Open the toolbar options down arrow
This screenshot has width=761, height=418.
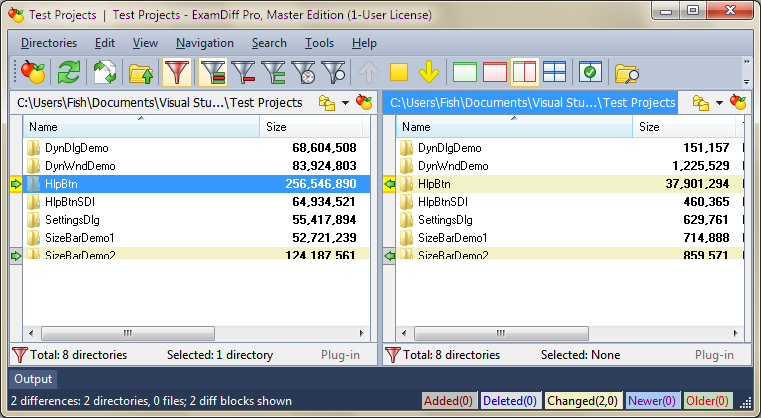point(746,82)
